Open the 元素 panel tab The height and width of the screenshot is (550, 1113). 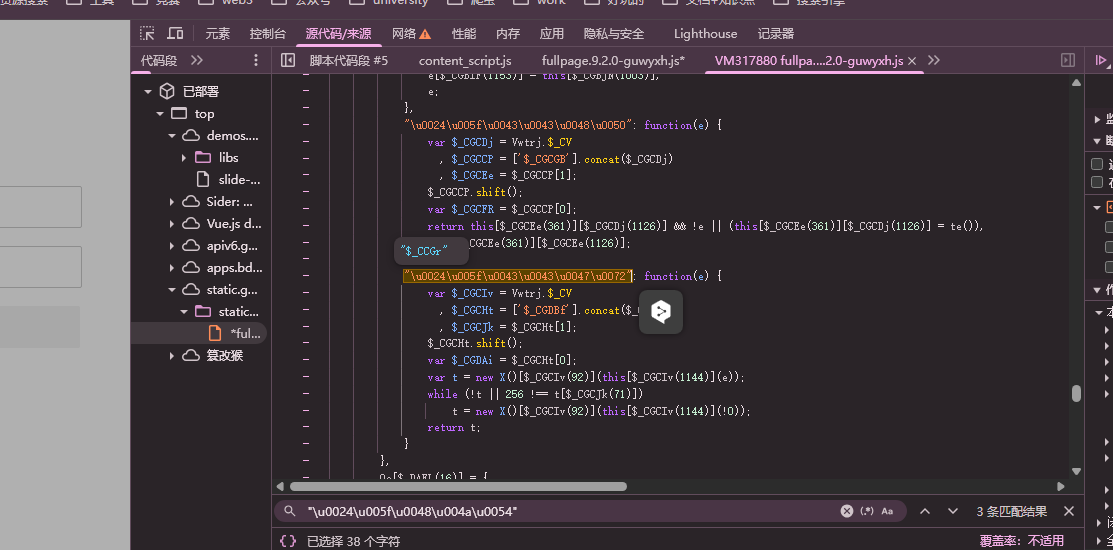tap(218, 33)
